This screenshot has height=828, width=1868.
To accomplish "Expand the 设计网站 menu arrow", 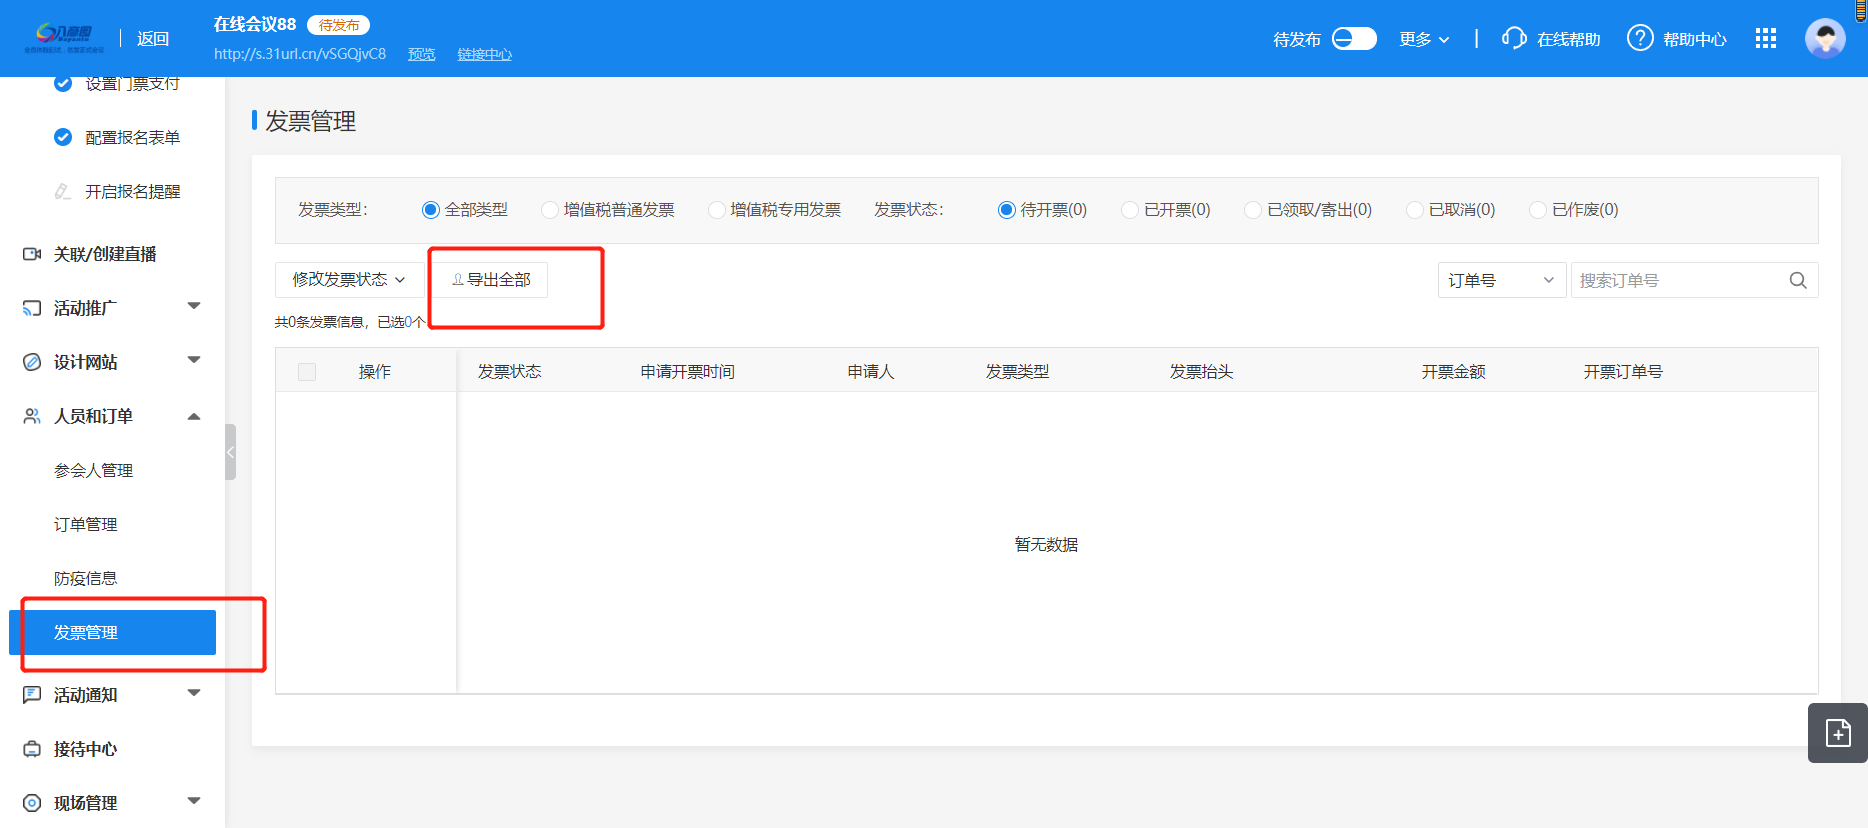I will [x=194, y=360].
